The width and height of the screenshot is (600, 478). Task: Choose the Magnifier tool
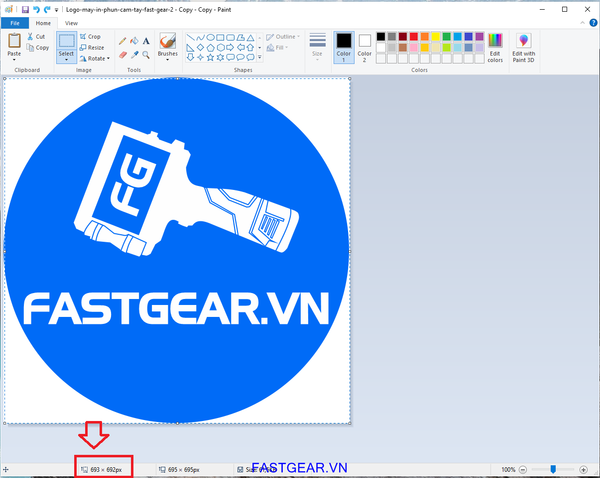(146, 55)
